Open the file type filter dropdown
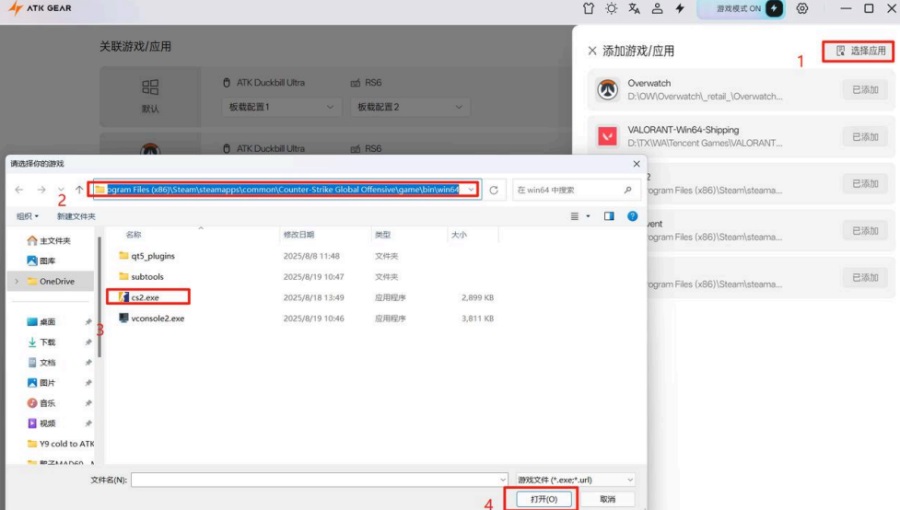The width and height of the screenshot is (900, 510). (575, 480)
